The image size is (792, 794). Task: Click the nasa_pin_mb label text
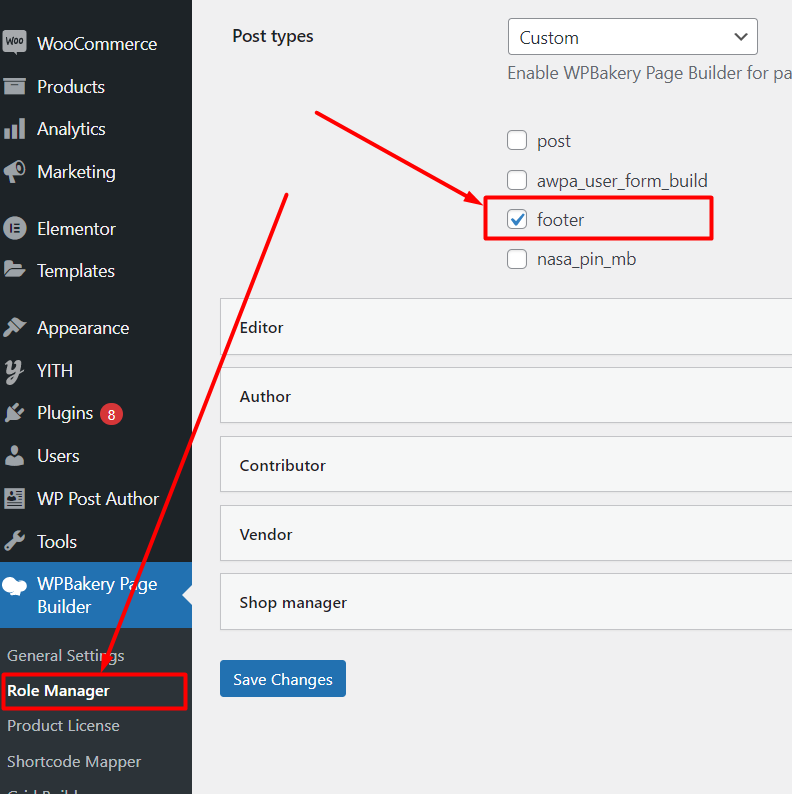[586, 259]
